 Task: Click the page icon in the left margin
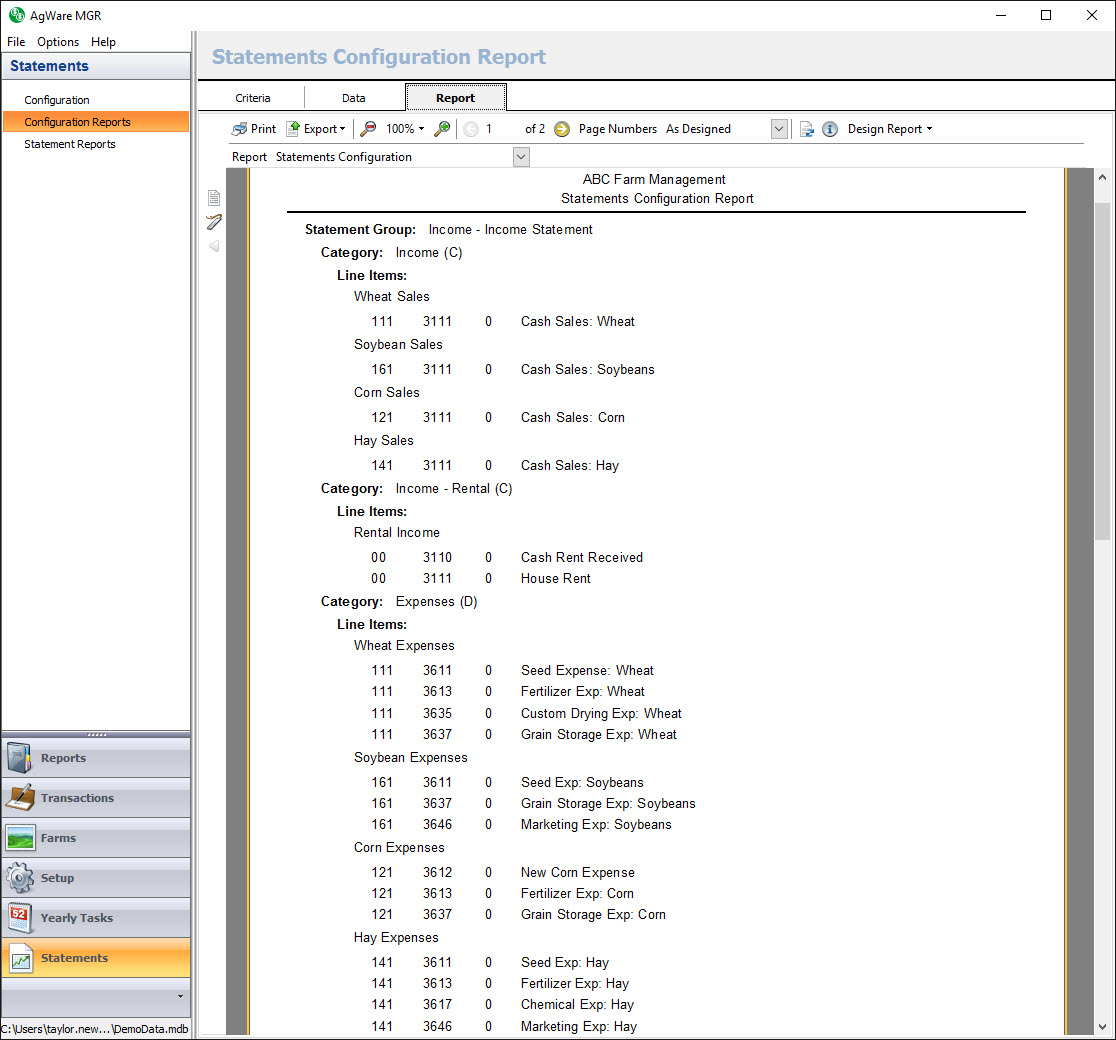214,198
